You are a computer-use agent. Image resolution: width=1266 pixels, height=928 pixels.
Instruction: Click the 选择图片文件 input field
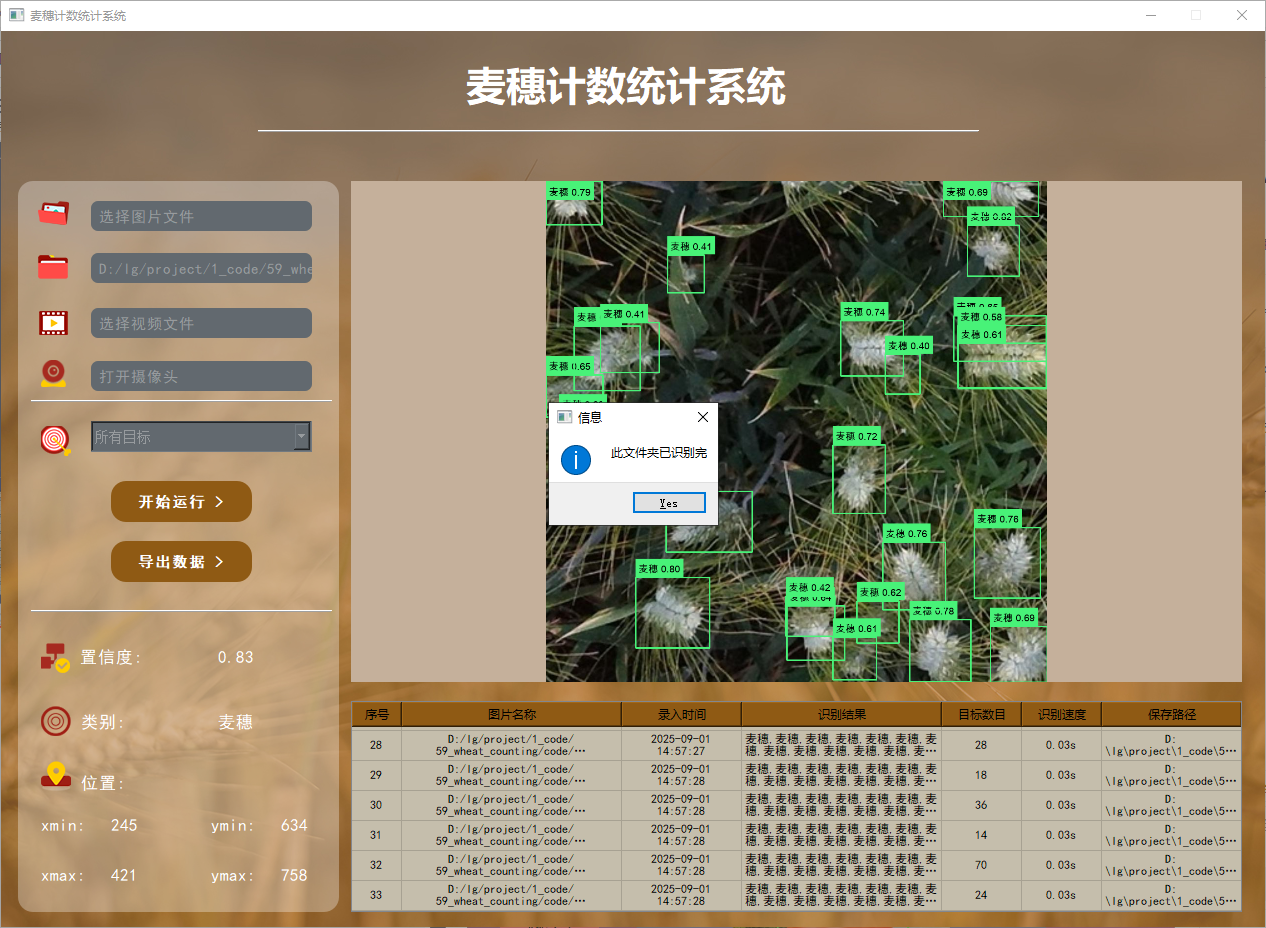click(201, 216)
